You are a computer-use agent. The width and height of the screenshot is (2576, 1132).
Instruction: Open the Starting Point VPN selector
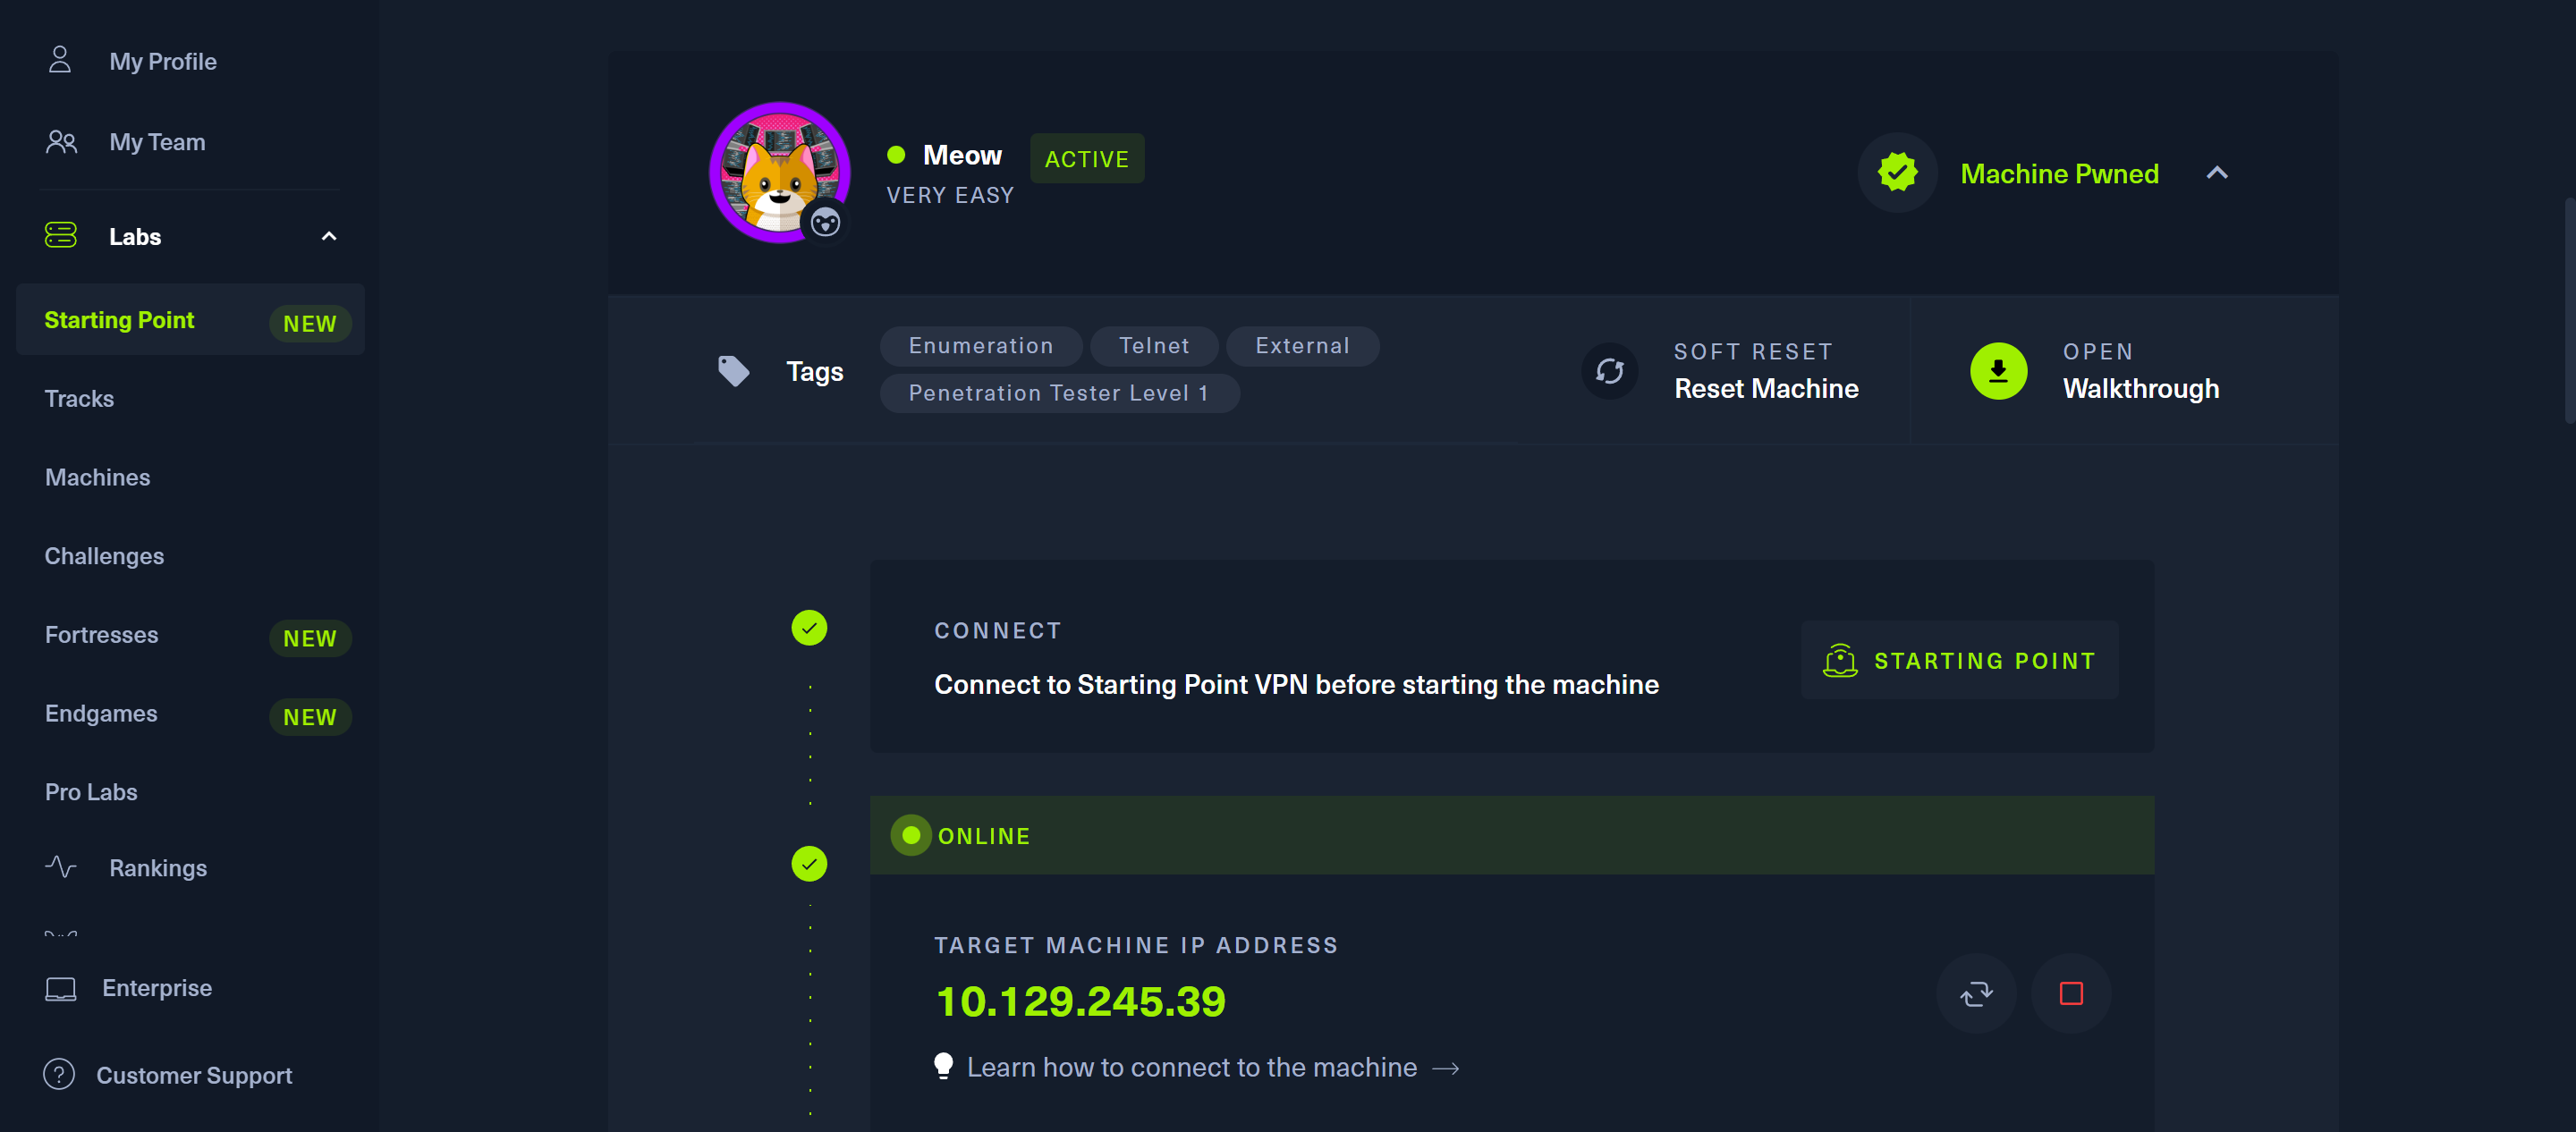point(1959,660)
